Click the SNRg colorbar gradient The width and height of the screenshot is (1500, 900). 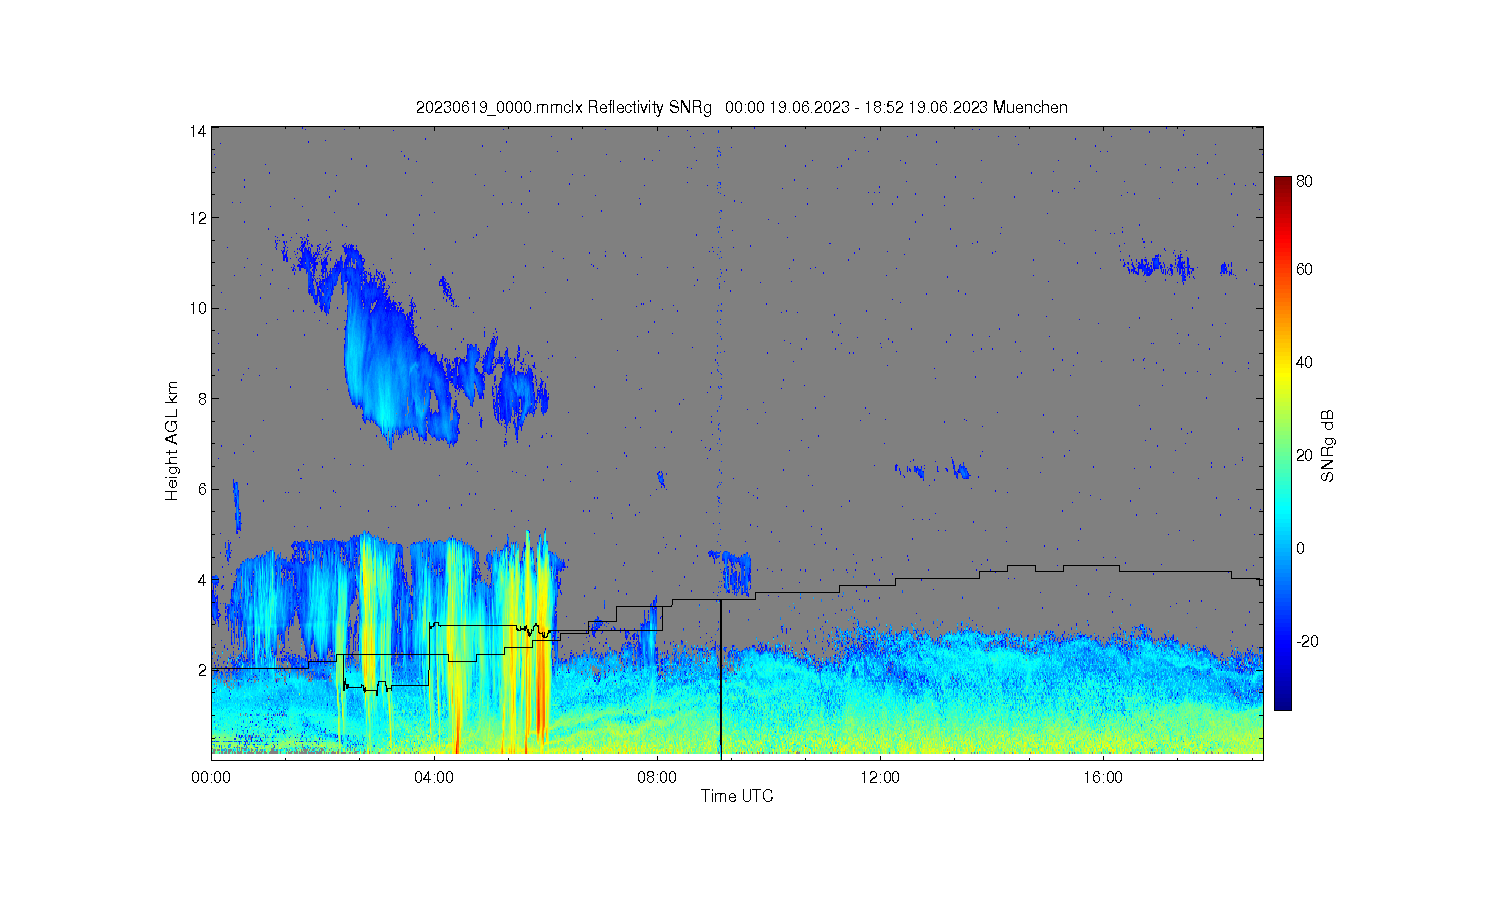point(1282,443)
